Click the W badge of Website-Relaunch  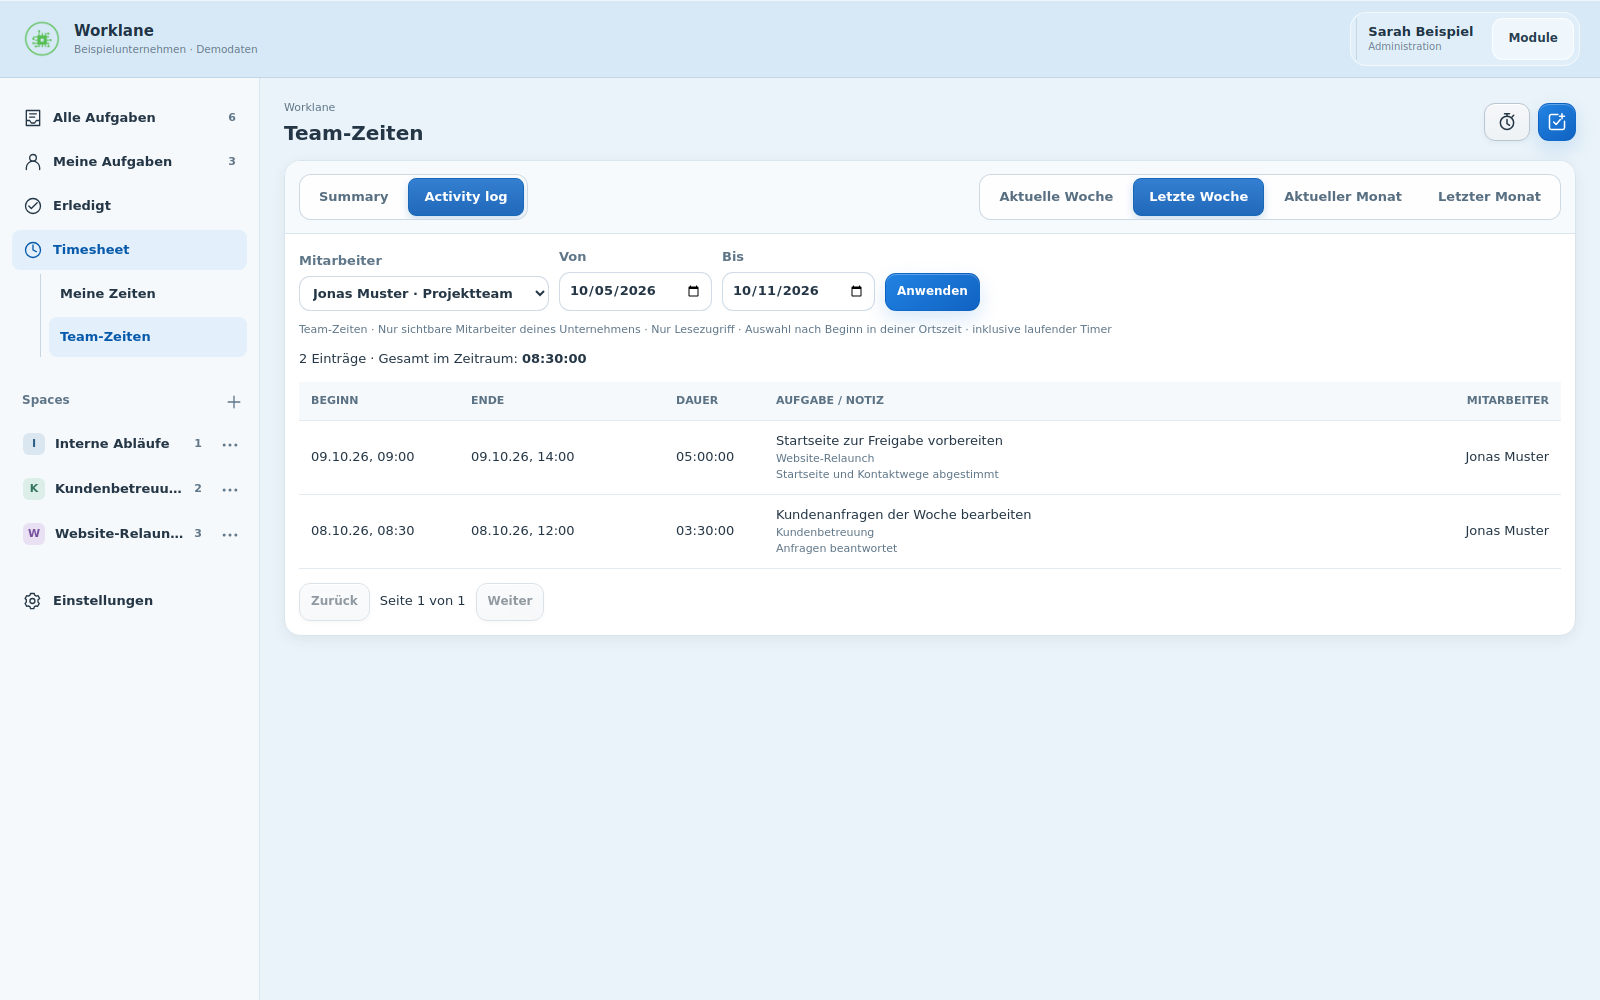(x=34, y=534)
